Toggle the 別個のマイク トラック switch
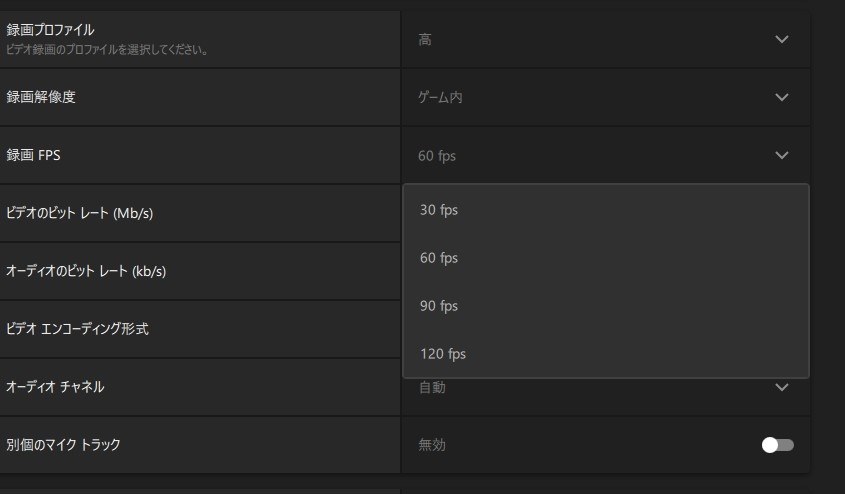Screen dimensions: 845x494 pos(778,445)
